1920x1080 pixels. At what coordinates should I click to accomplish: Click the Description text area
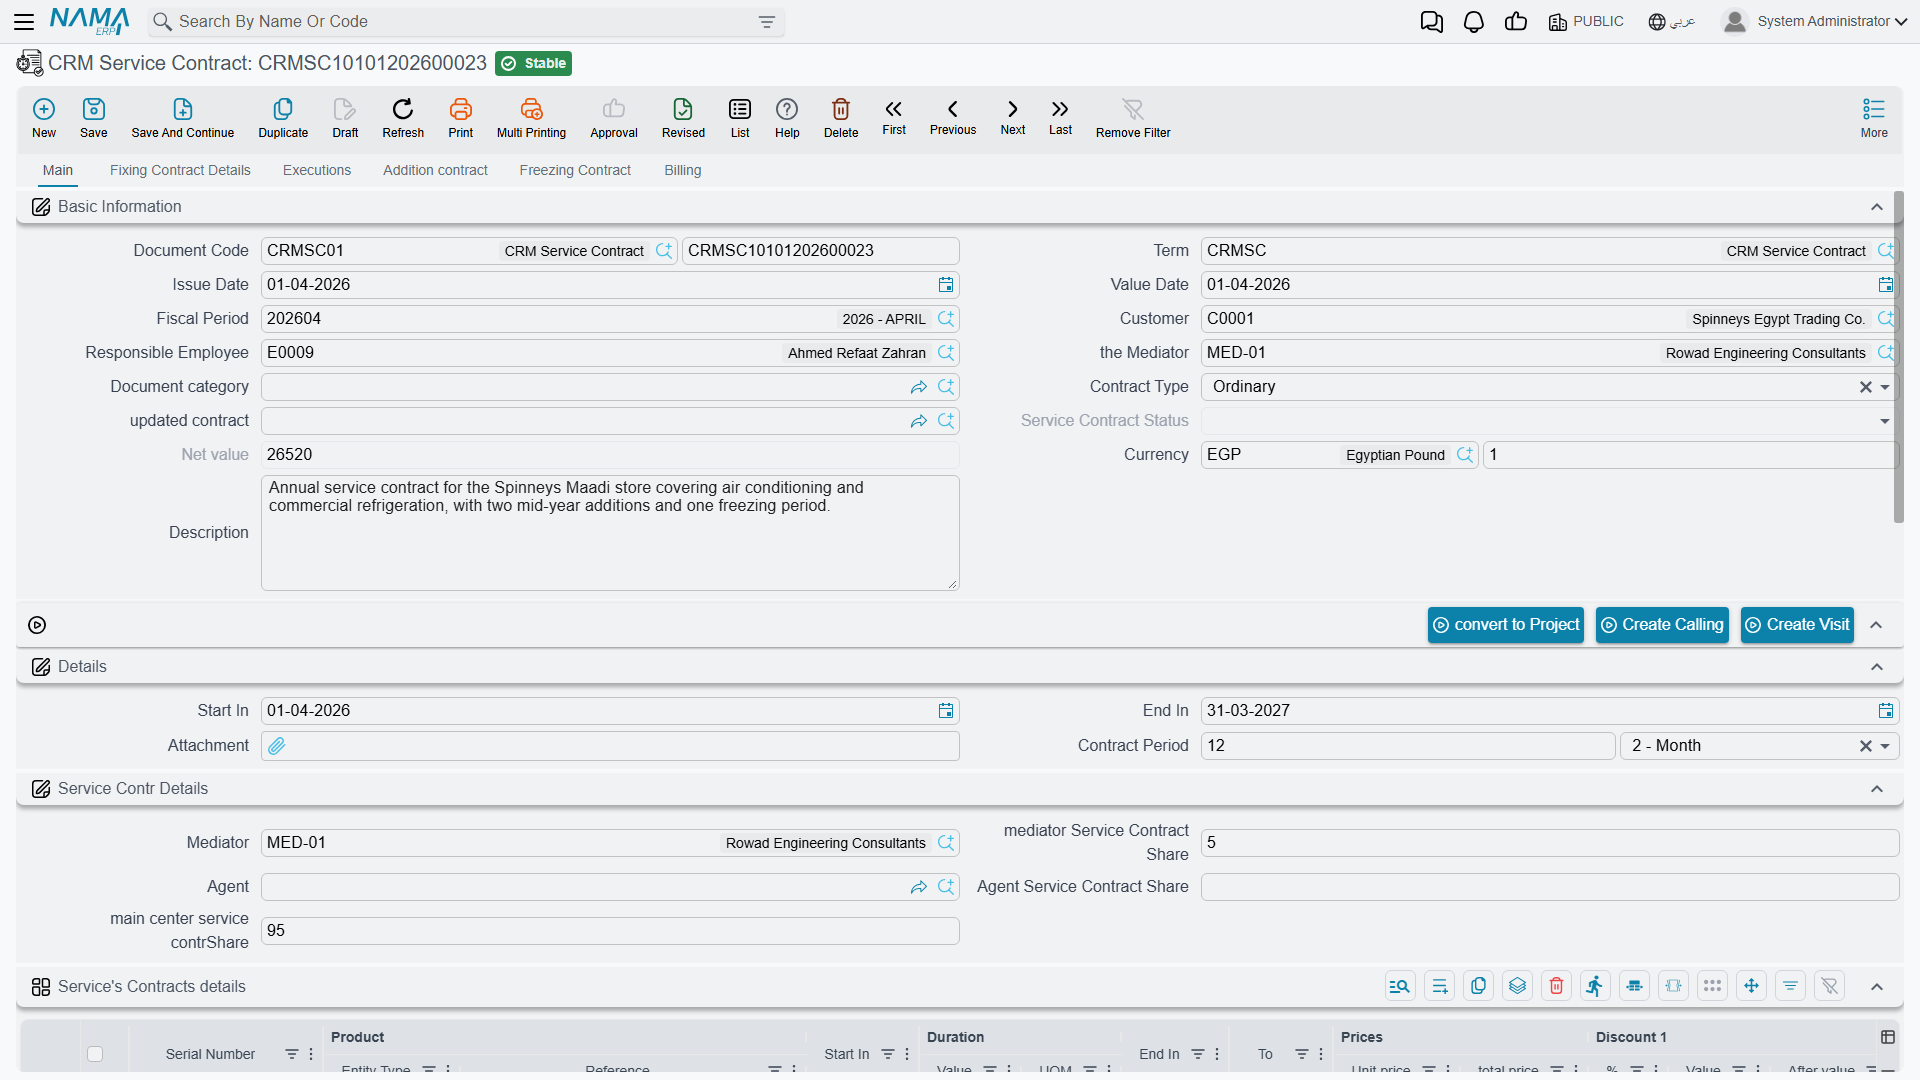[x=610, y=533]
